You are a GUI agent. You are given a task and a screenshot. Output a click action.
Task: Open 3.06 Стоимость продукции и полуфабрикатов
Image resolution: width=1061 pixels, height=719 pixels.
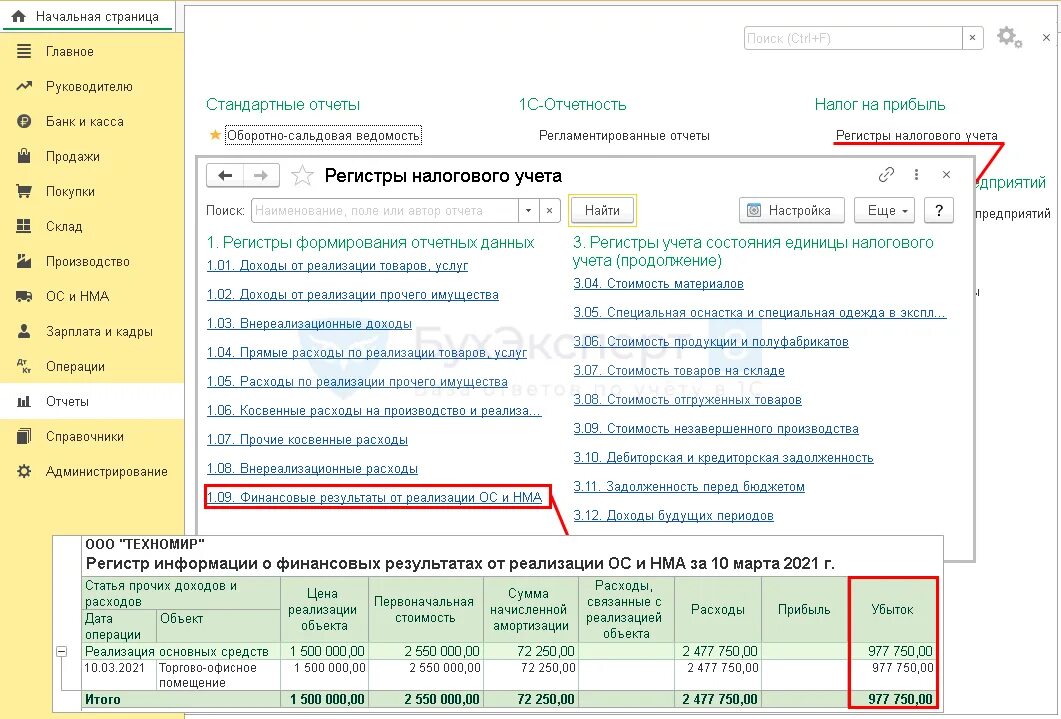(710, 341)
